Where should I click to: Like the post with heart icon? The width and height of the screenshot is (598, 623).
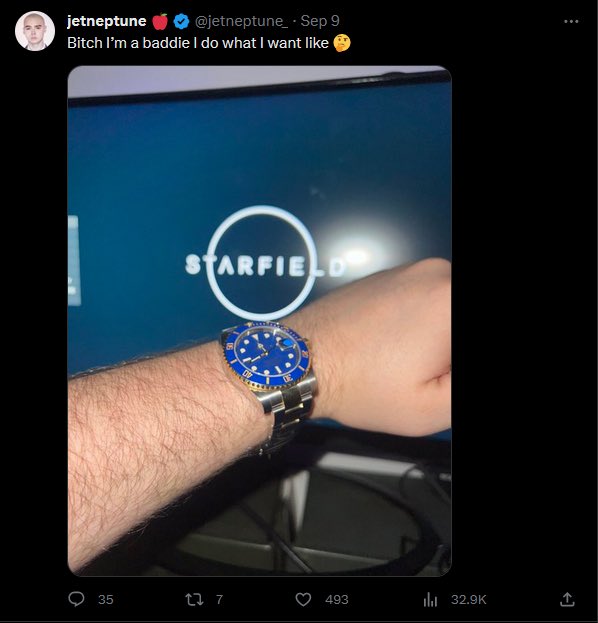pos(303,599)
